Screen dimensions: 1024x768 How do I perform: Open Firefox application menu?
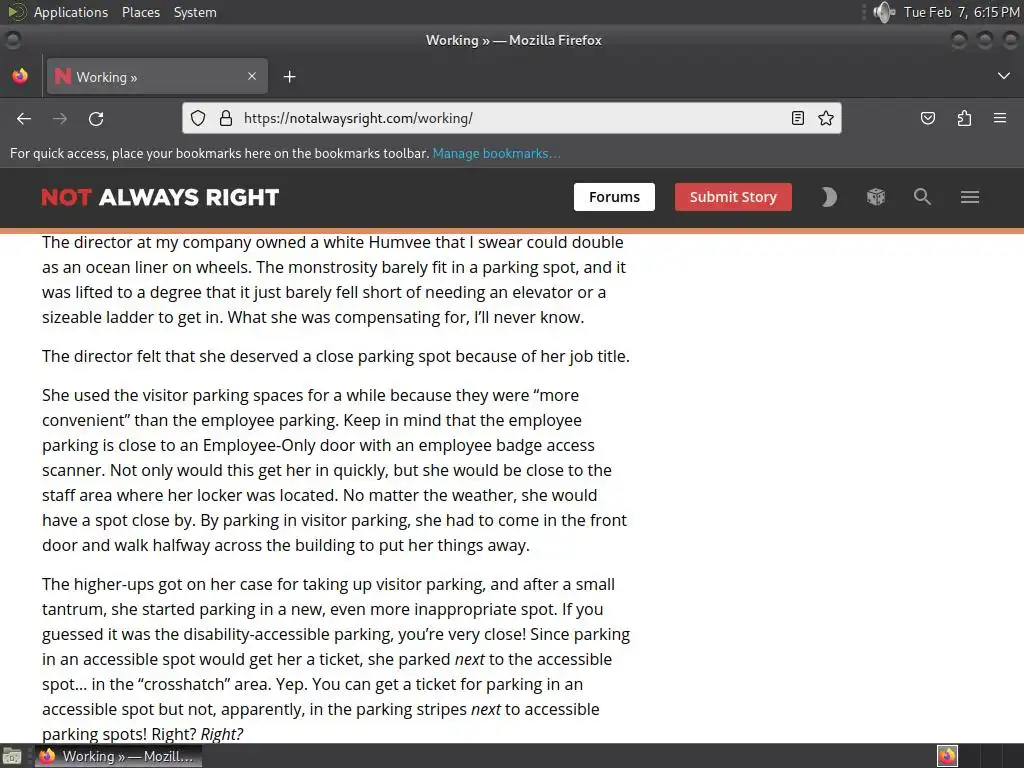coord(1000,118)
